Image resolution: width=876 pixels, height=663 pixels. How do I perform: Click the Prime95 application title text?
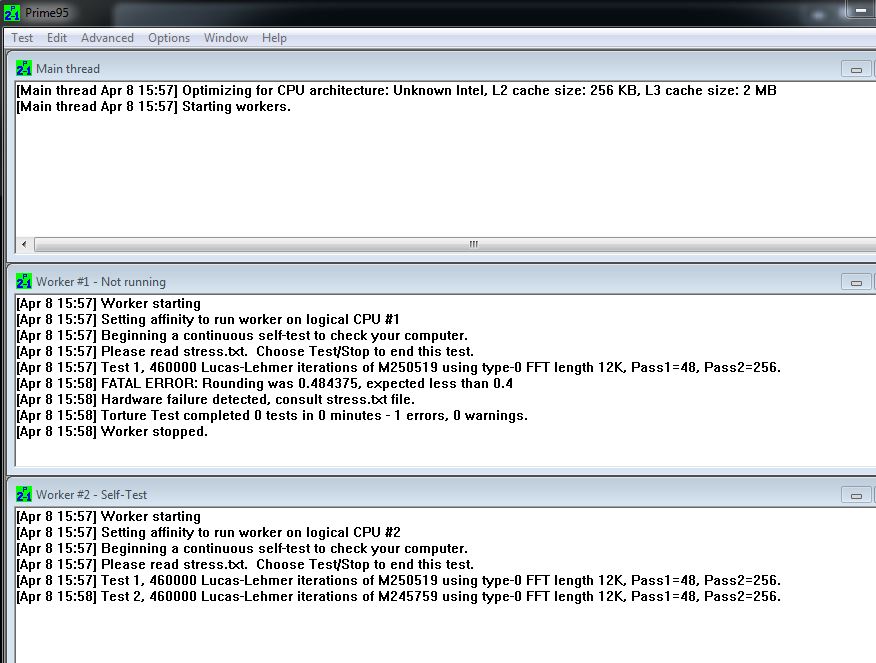coord(47,12)
